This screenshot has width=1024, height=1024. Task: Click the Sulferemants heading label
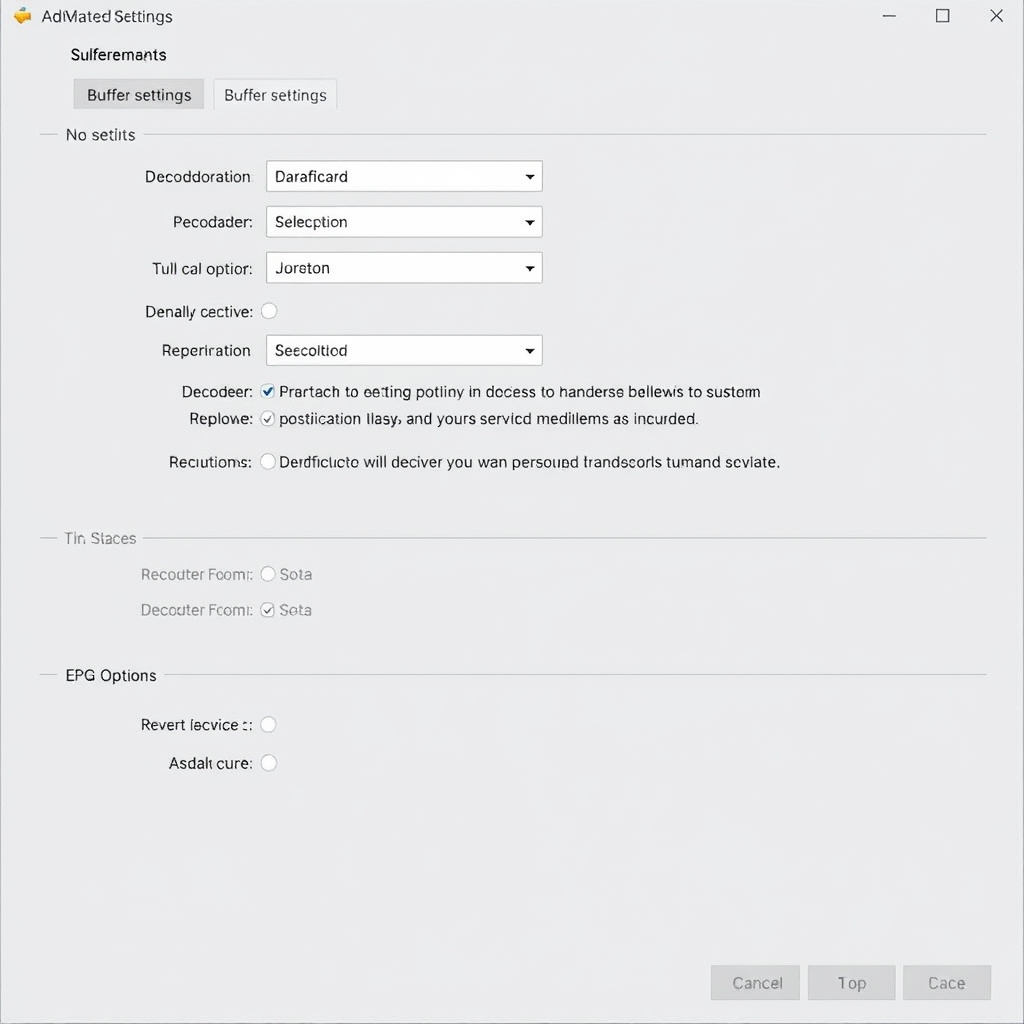(118, 55)
